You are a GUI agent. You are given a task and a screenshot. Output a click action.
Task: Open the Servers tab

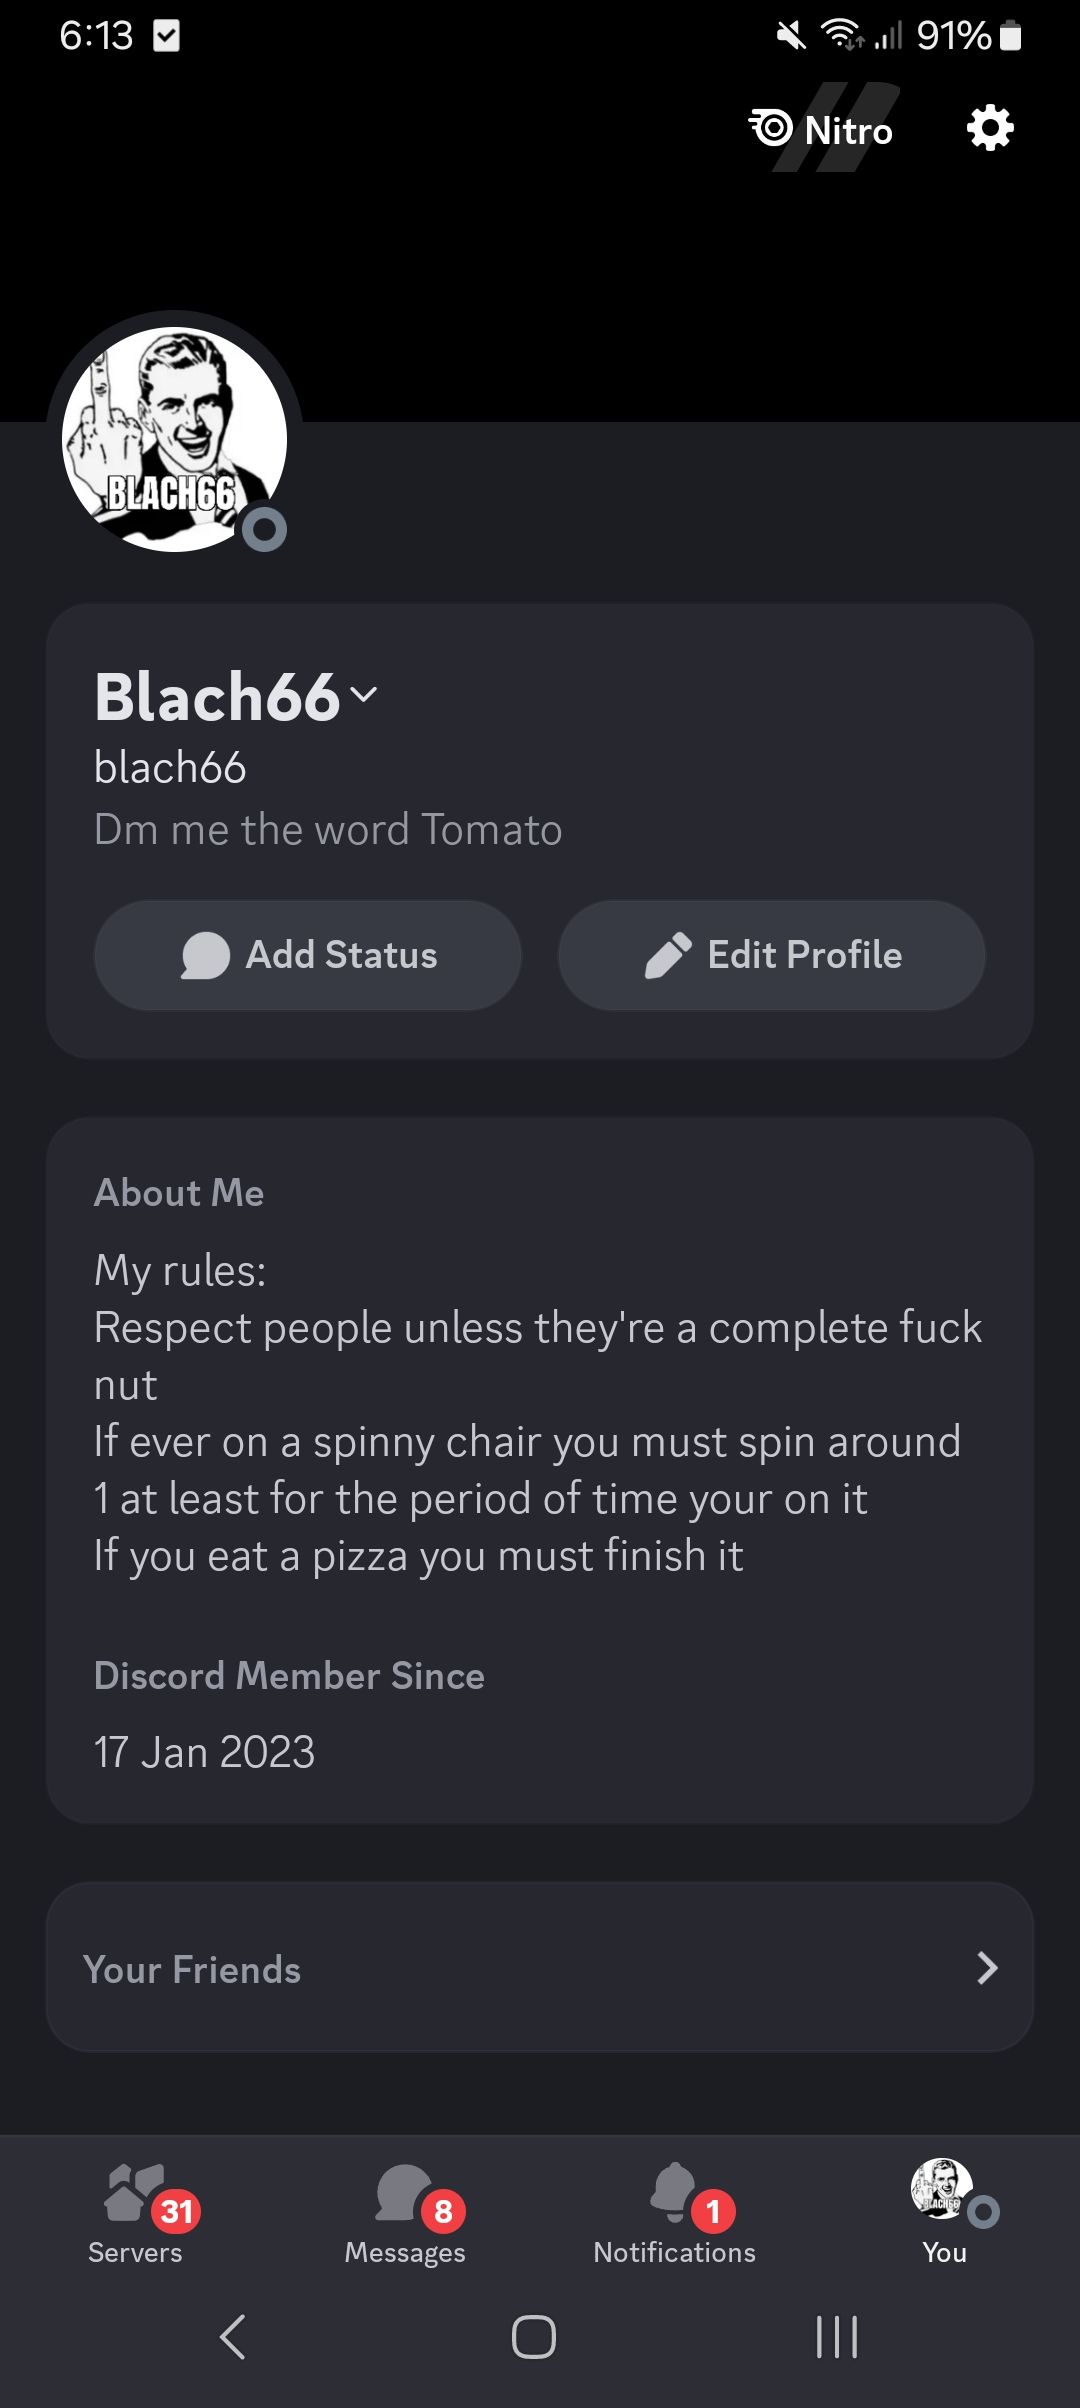tap(135, 2212)
